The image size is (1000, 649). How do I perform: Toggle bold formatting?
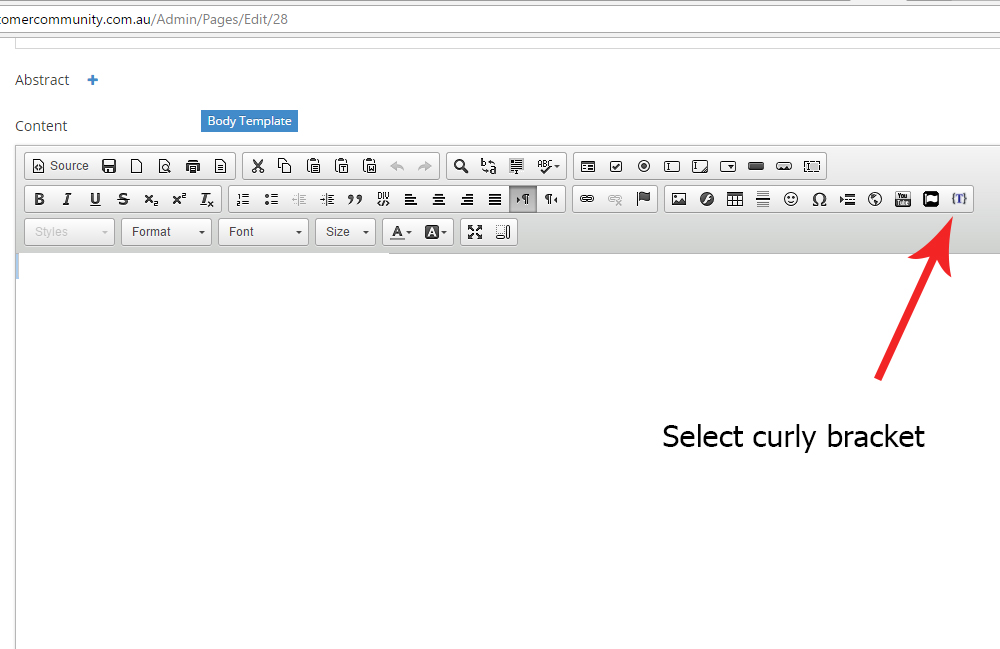(x=39, y=199)
